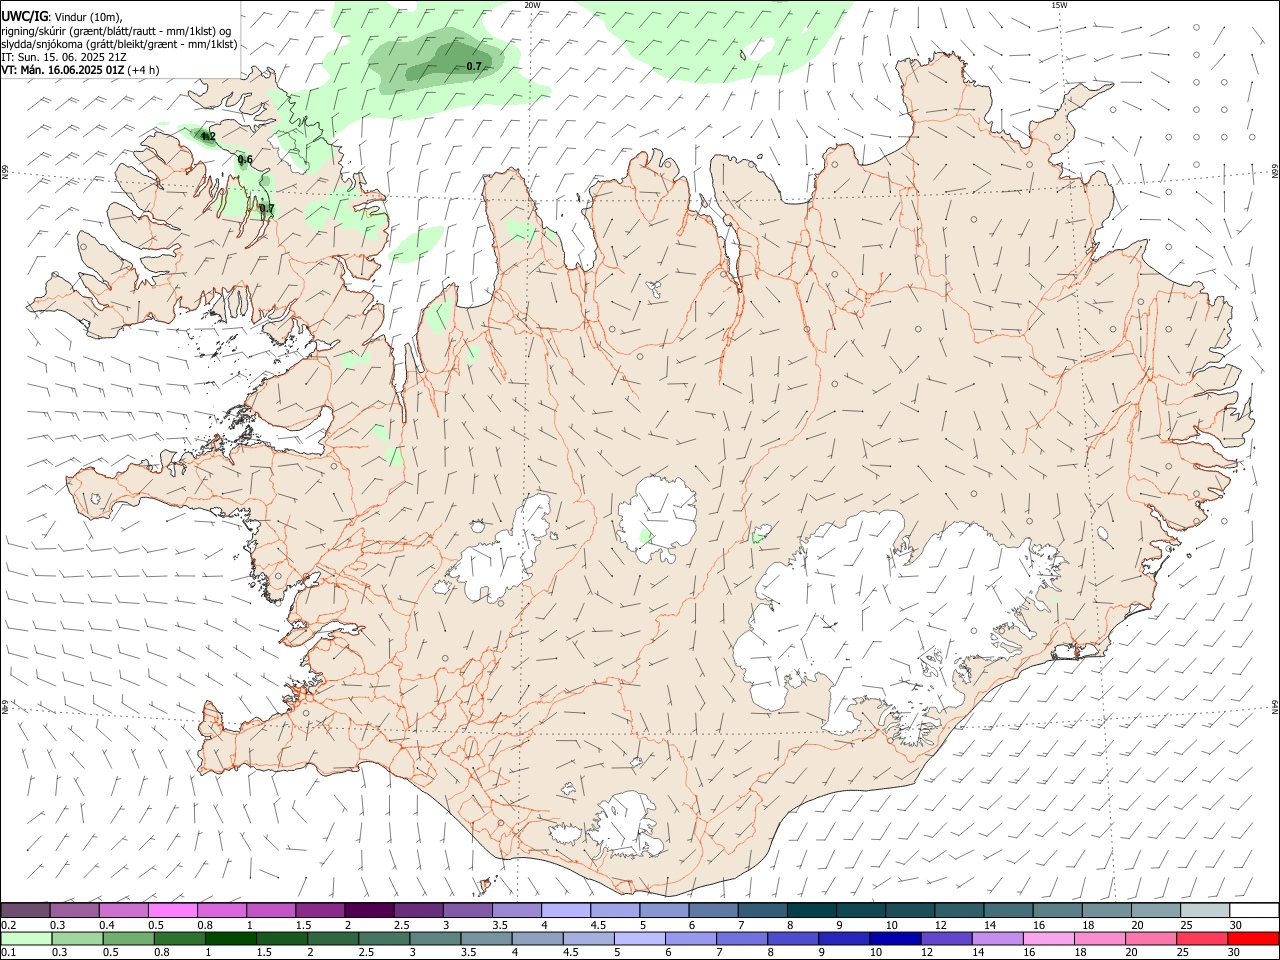Click the 30 label in the upper legend
The width and height of the screenshot is (1280, 960).
(x=1236, y=925)
